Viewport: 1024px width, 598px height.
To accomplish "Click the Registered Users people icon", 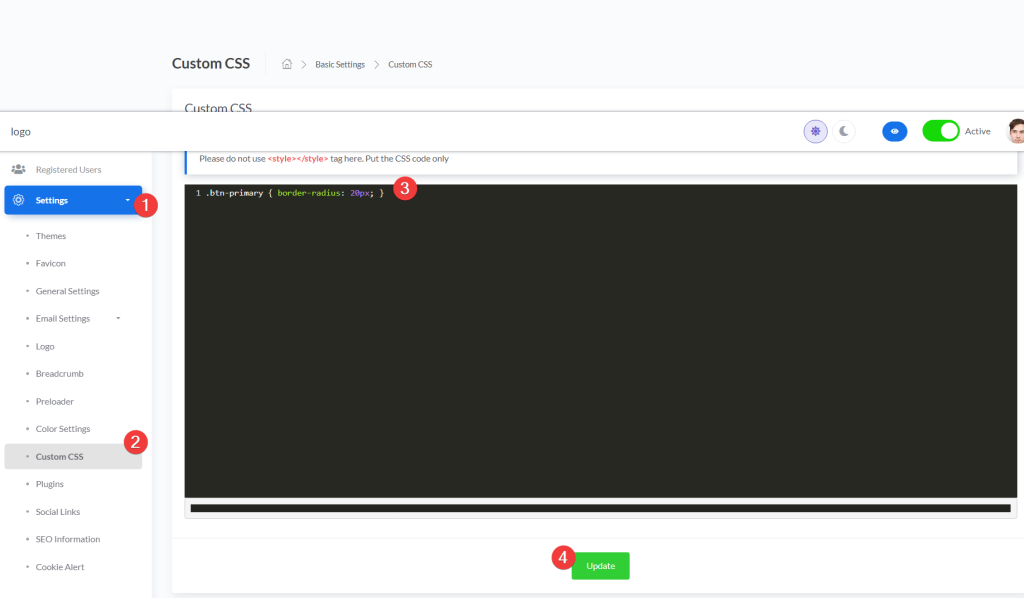I will point(18,170).
